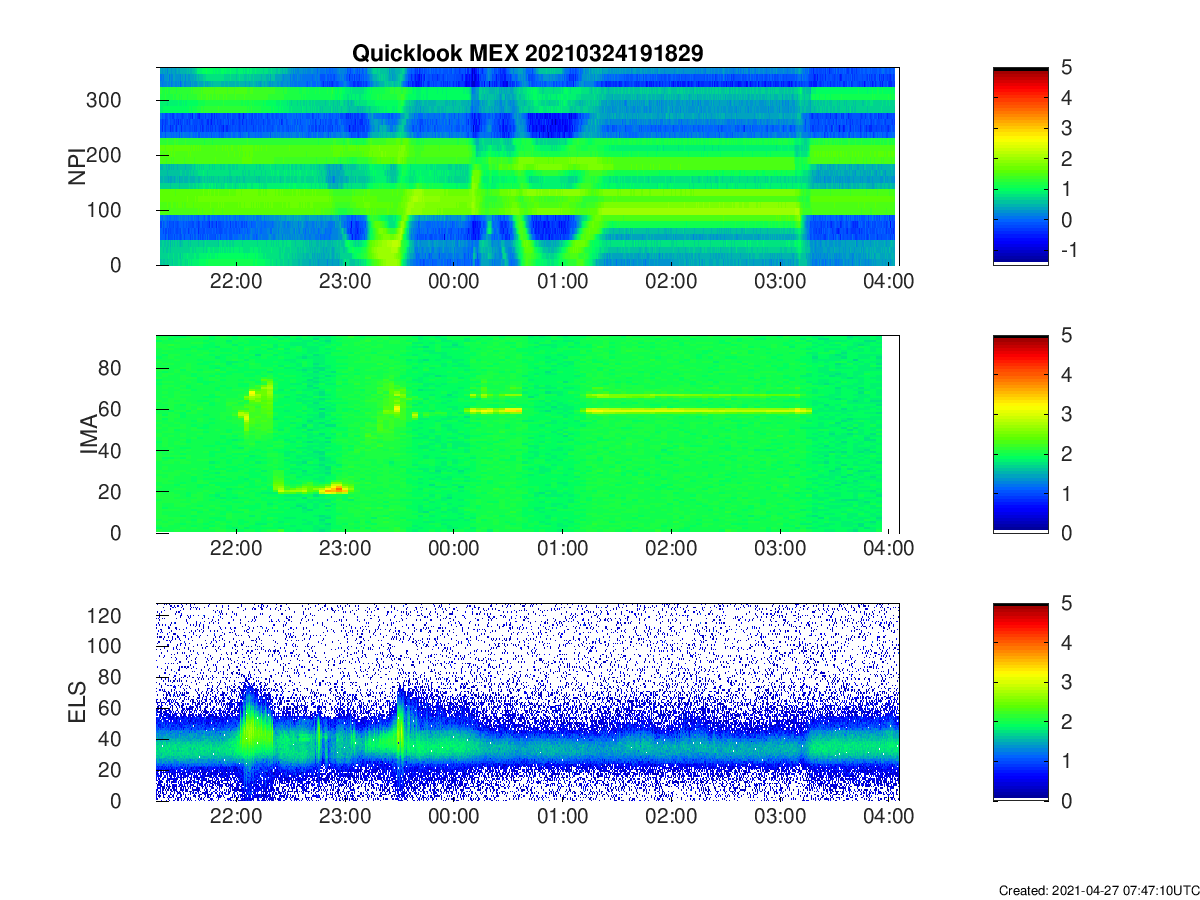Click the ELS panel colorbar

(x=1021, y=702)
